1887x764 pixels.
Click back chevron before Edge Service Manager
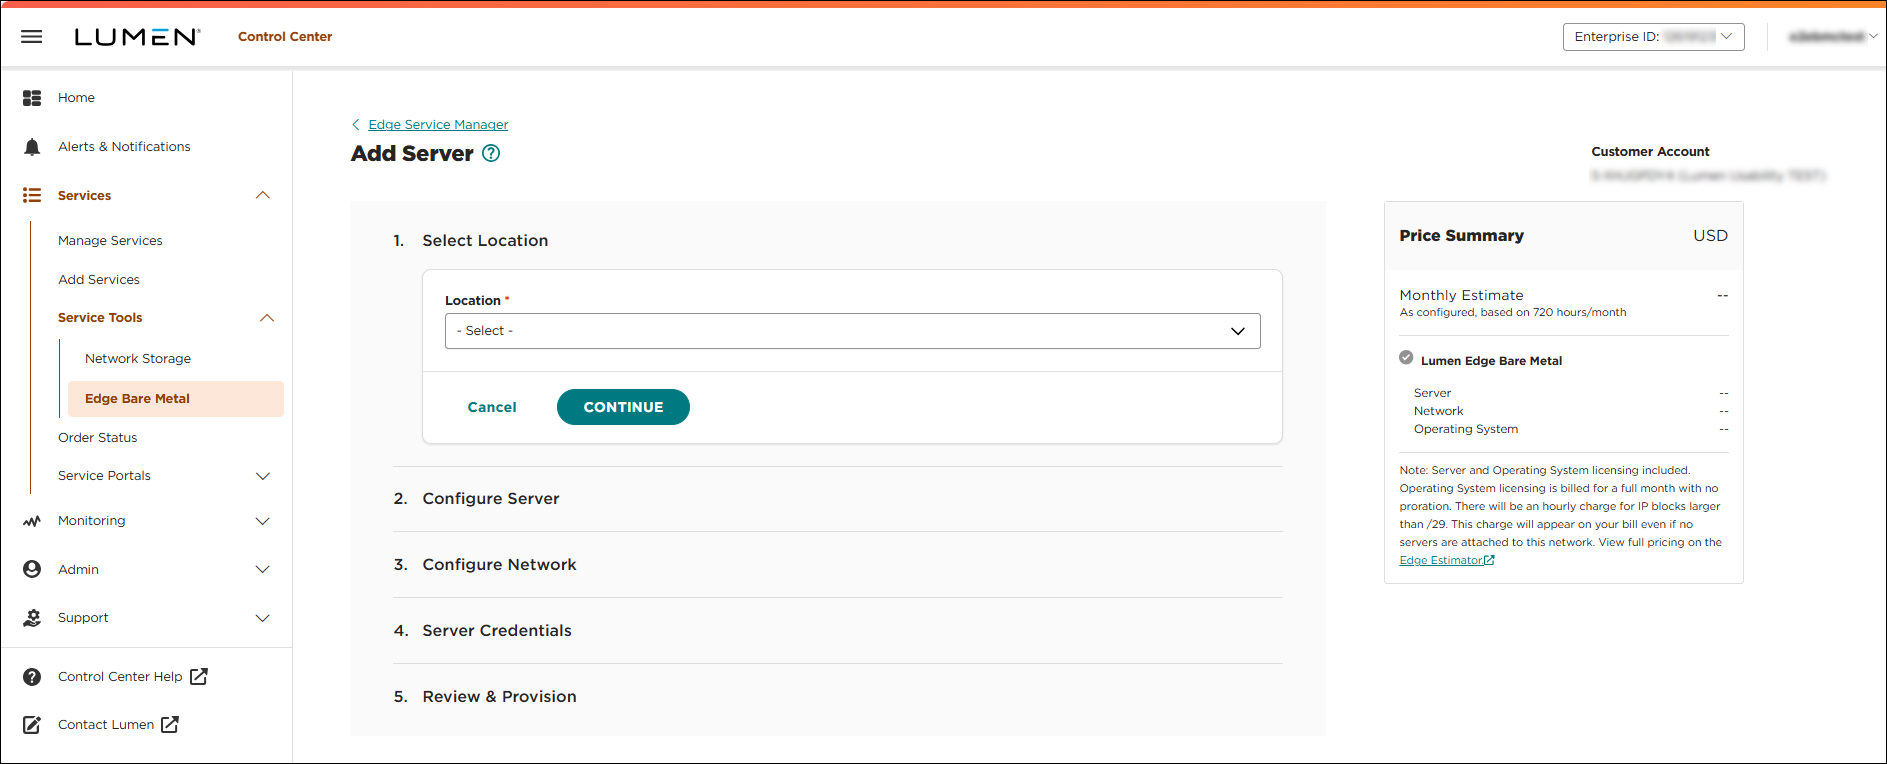pos(356,125)
